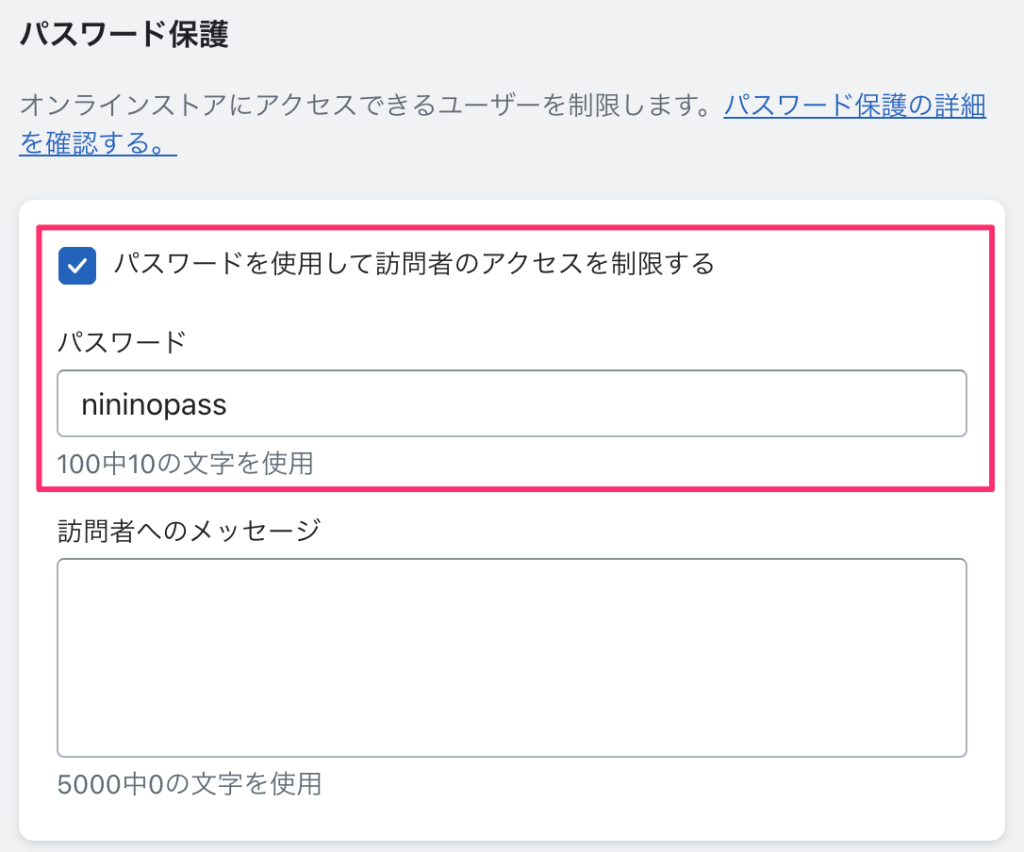Image resolution: width=1024 pixels, height=852 pixels.
Task: Click the label 'パスワードを使用して訪問者のアクセスを制限する'
Action: point(414,264)
